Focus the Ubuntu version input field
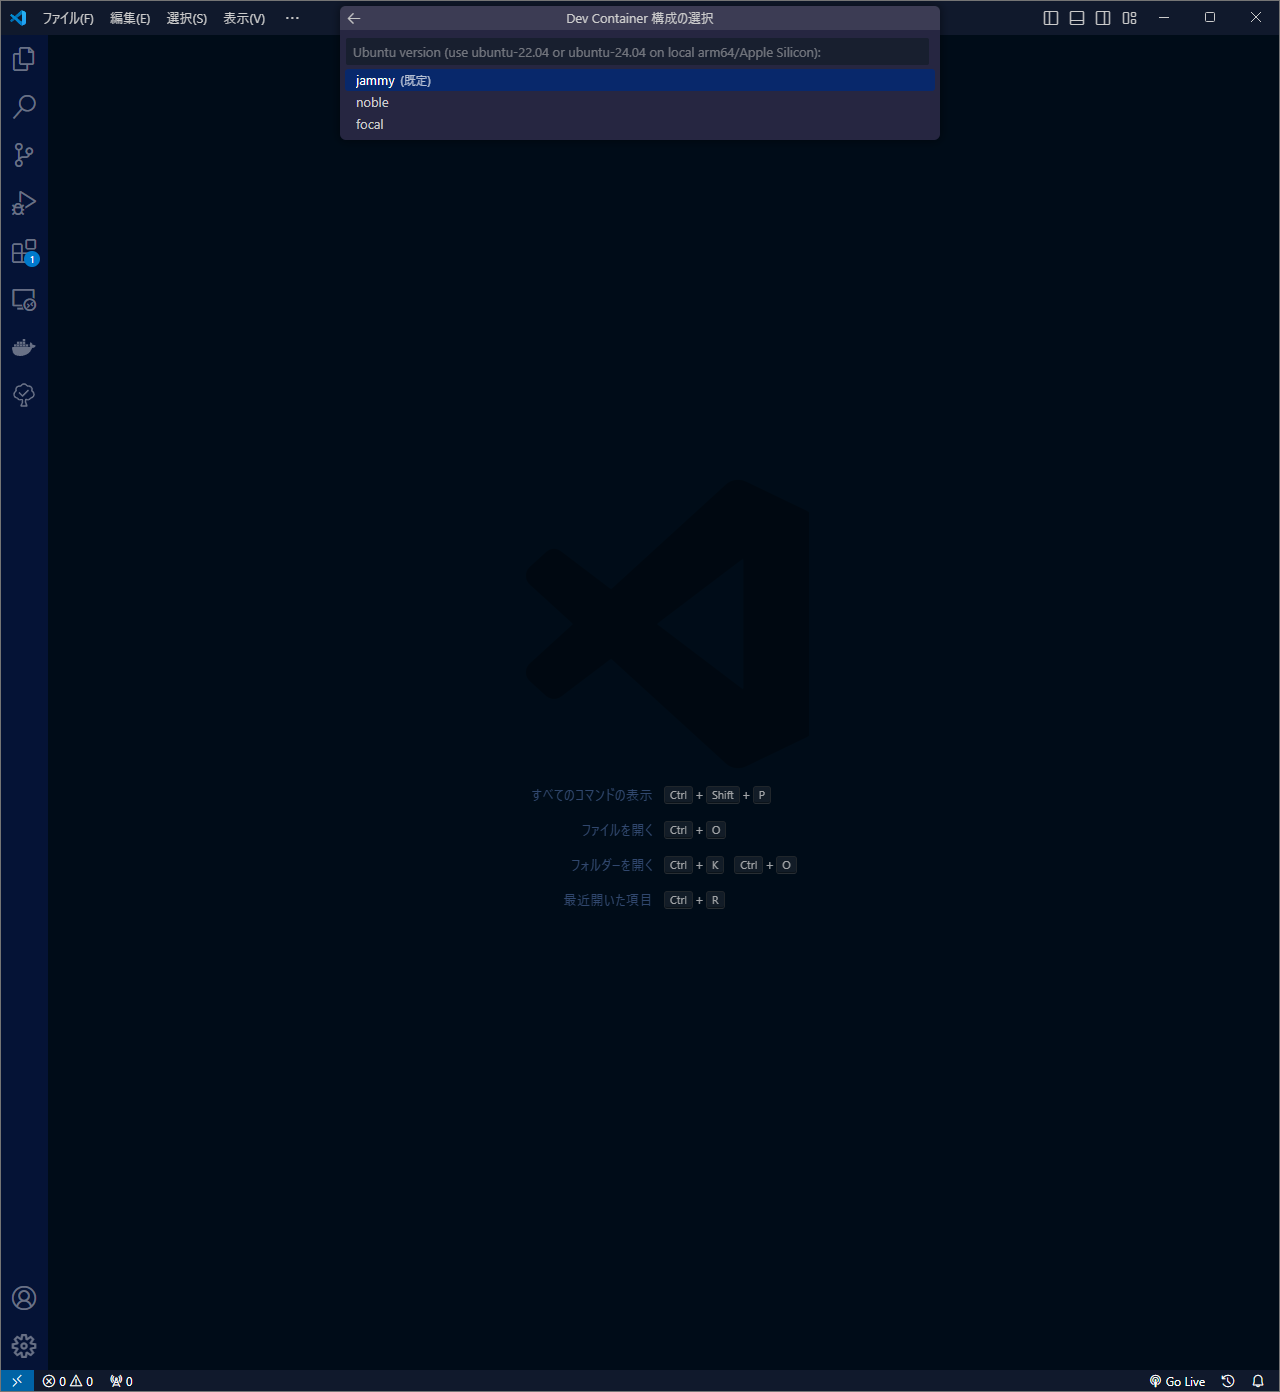The width and height of the screenshot is (1280, 1392). tap(637, 52)
